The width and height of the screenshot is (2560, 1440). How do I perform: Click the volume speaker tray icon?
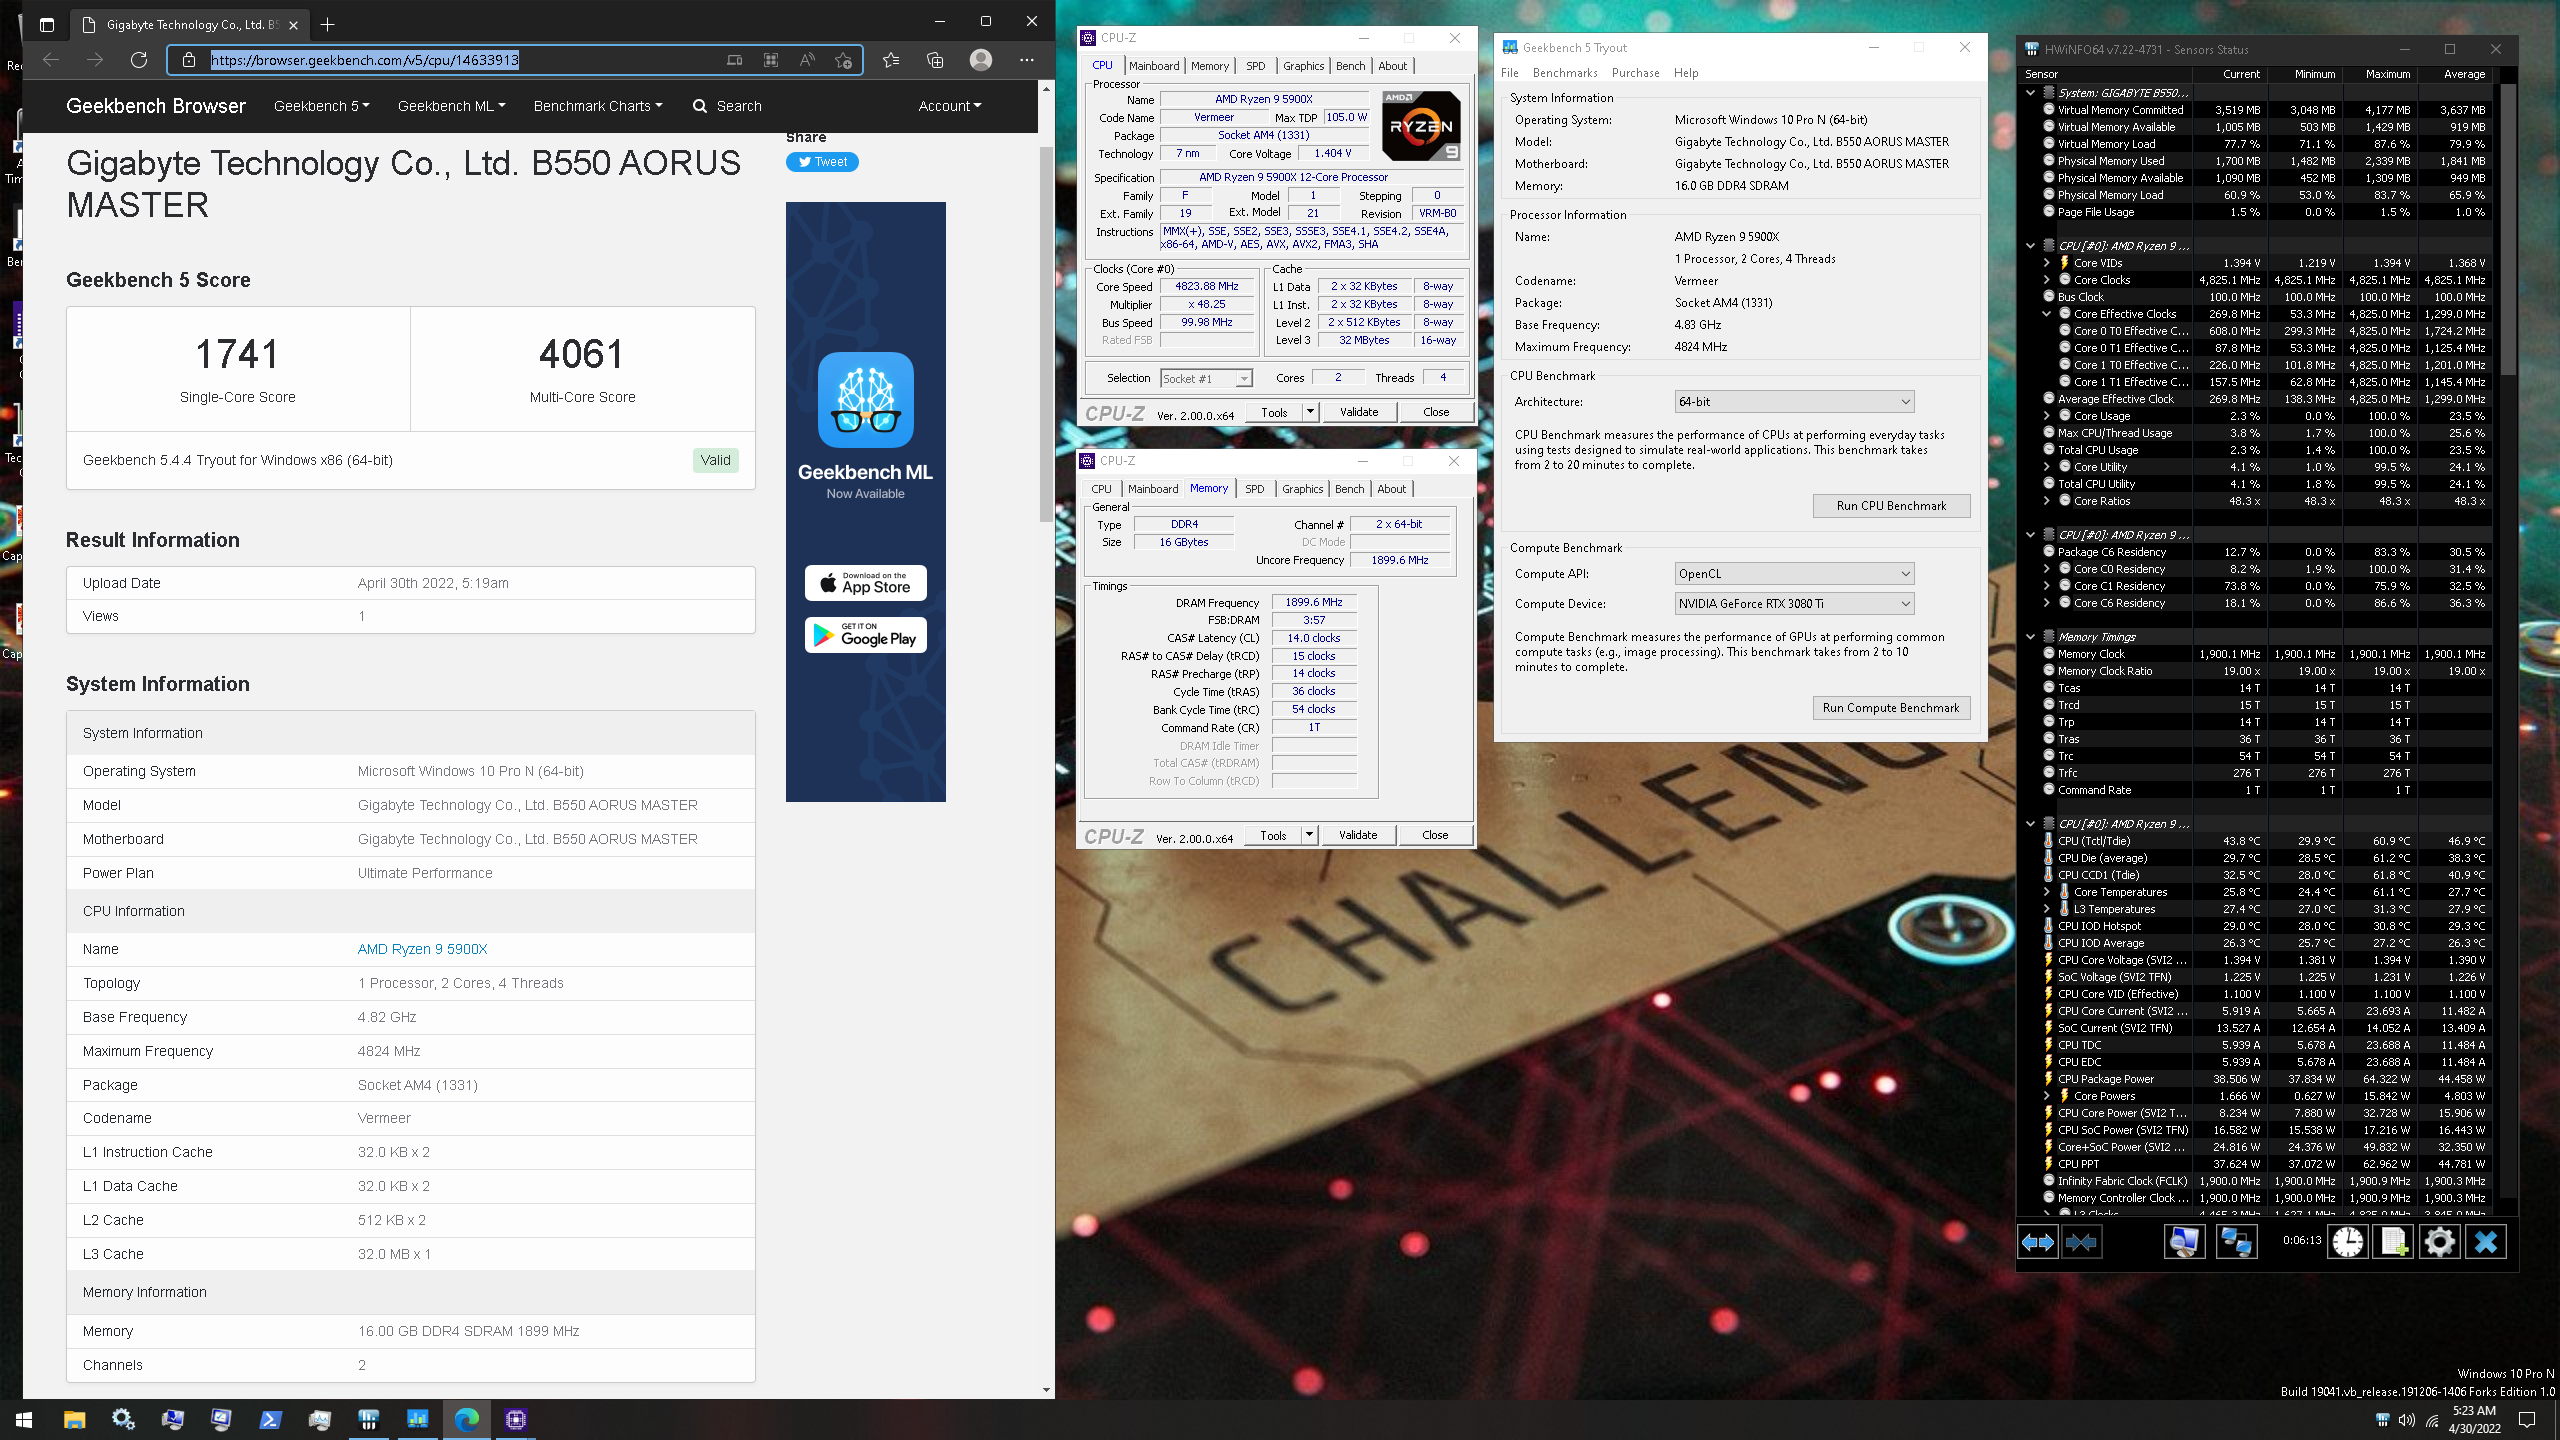click(x=2407, y=1420)
